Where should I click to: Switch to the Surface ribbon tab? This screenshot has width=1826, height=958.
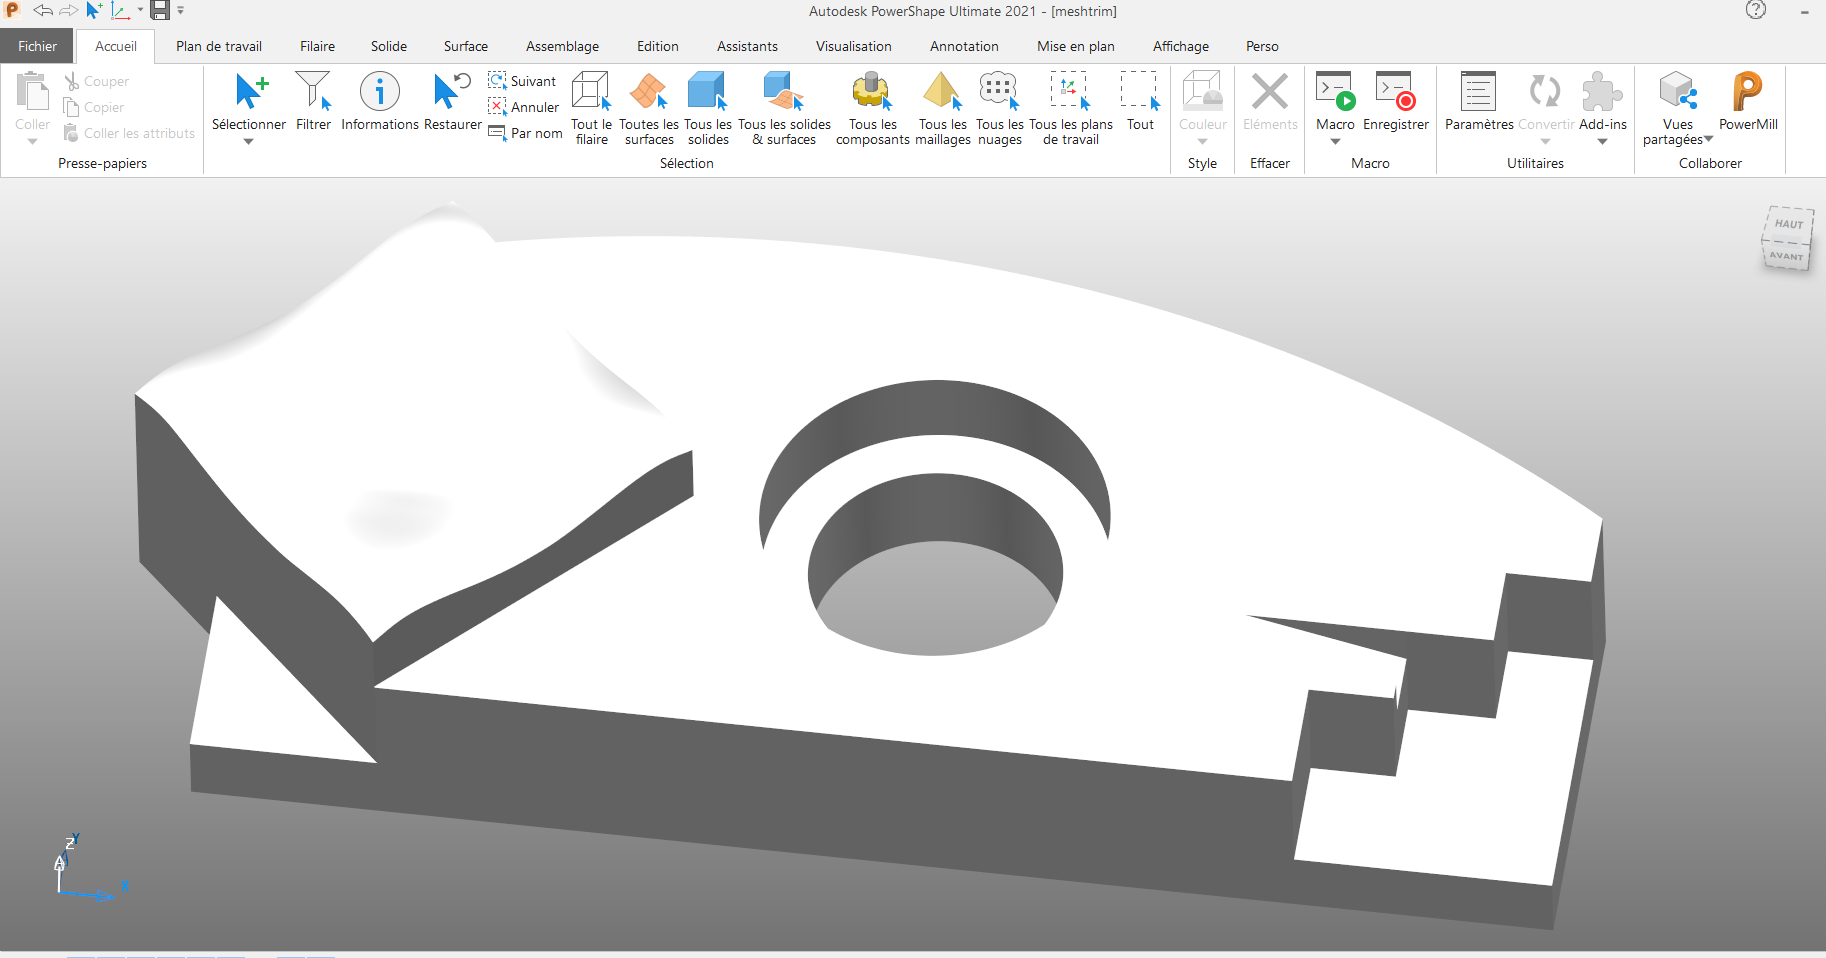[465, 46]
